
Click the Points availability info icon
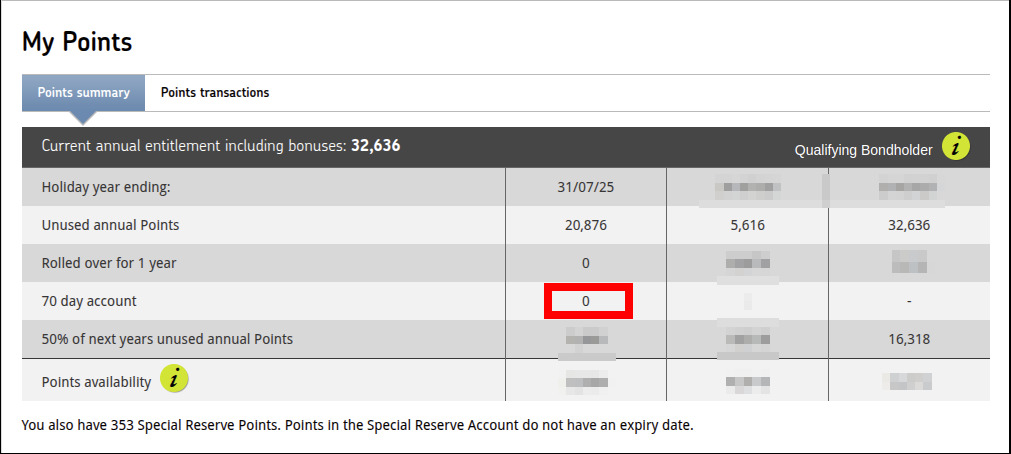174,379
